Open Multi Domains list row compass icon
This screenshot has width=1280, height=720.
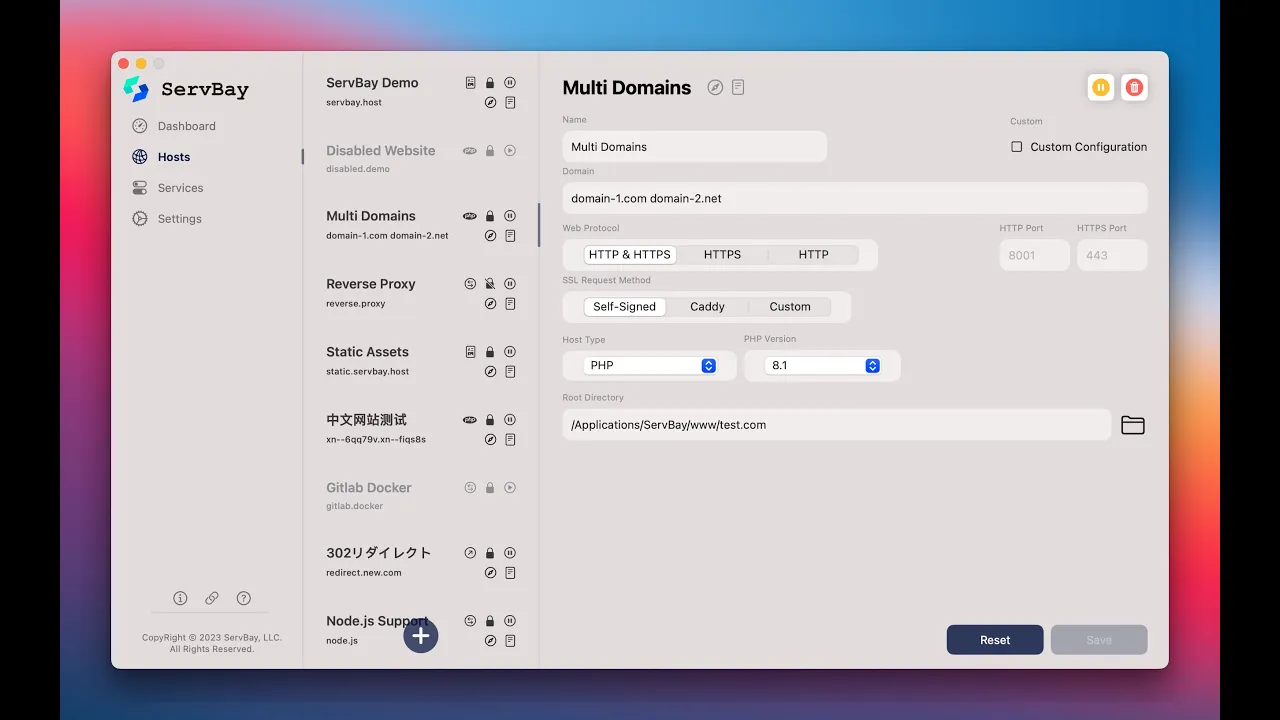490,236
